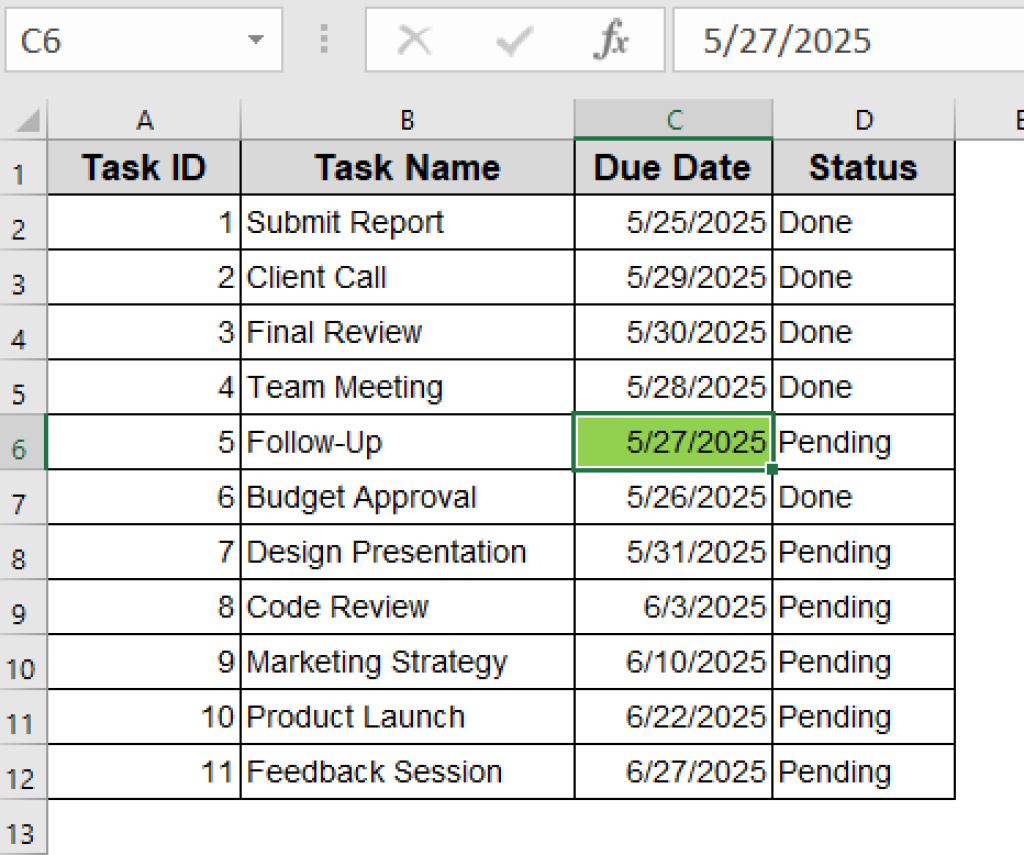Select the highlighted green cell with 5/27/2025
The width and height of the screenshot is (1024, 855).
pos(672,442)
